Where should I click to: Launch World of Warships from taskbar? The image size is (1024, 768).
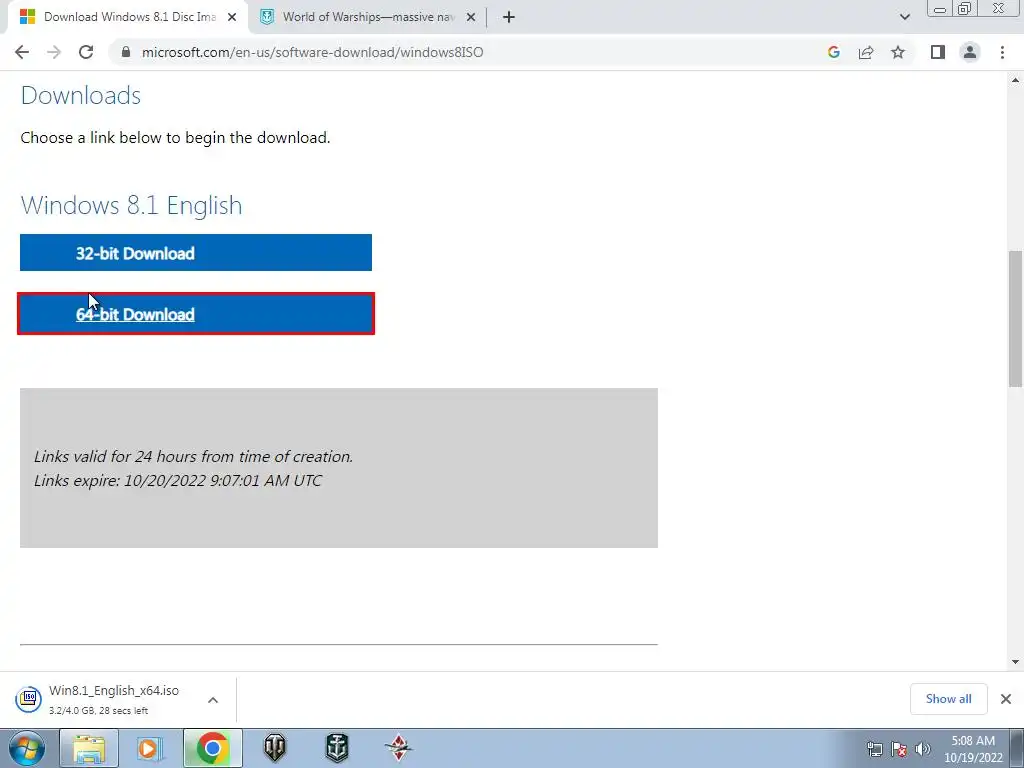pos(337,748)
